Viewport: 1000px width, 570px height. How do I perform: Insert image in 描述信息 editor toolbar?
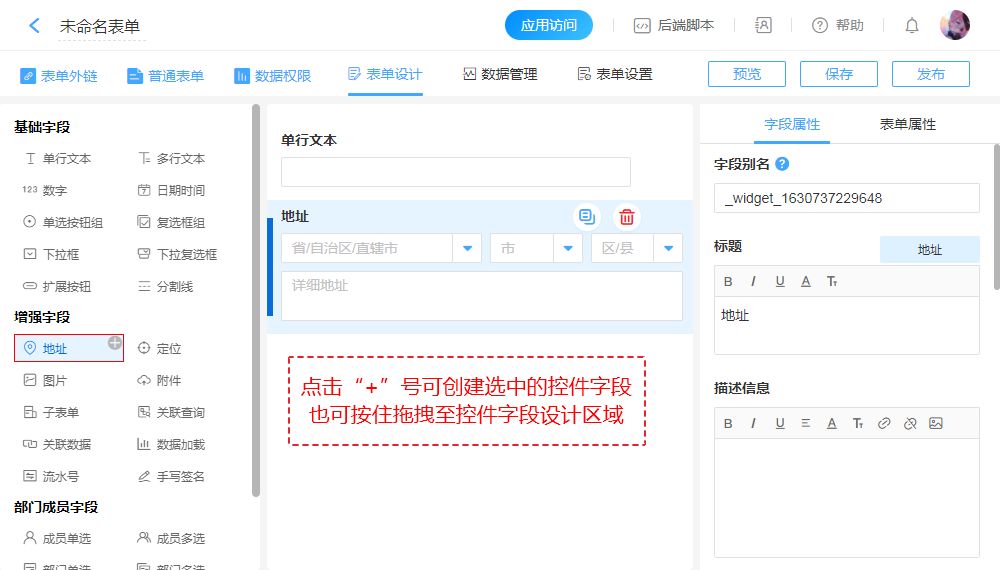[935, 423]
